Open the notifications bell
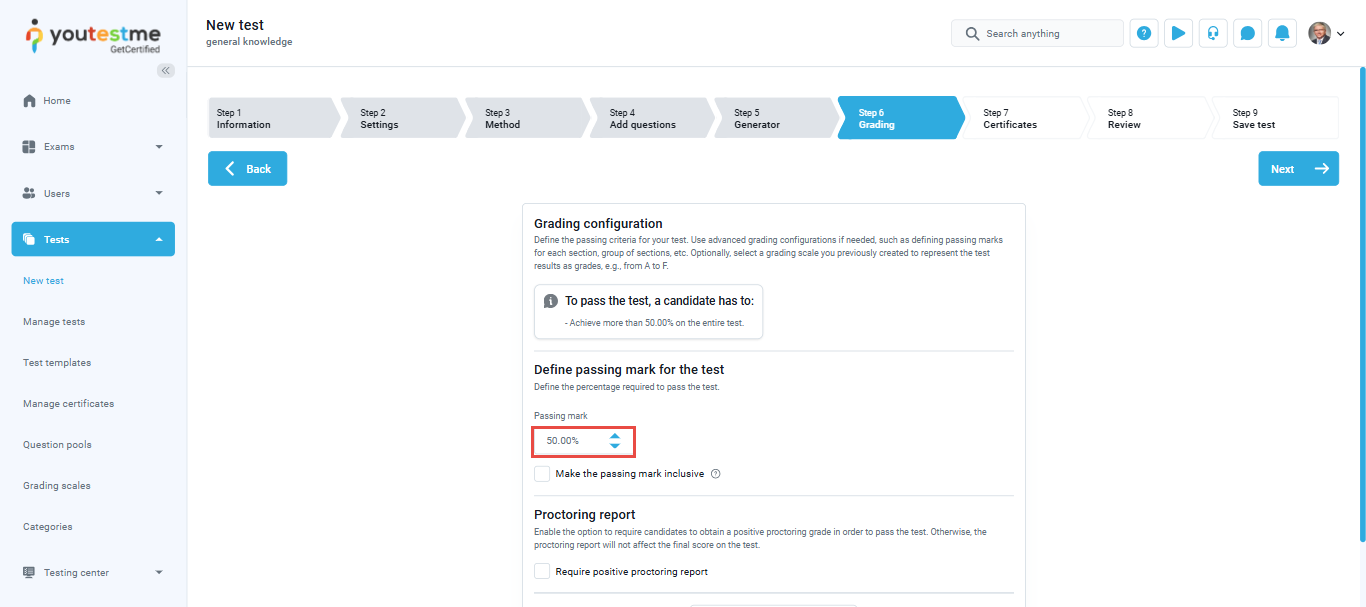The width and height of the screenshot is (1366, 607). [x=1282, y=33]
